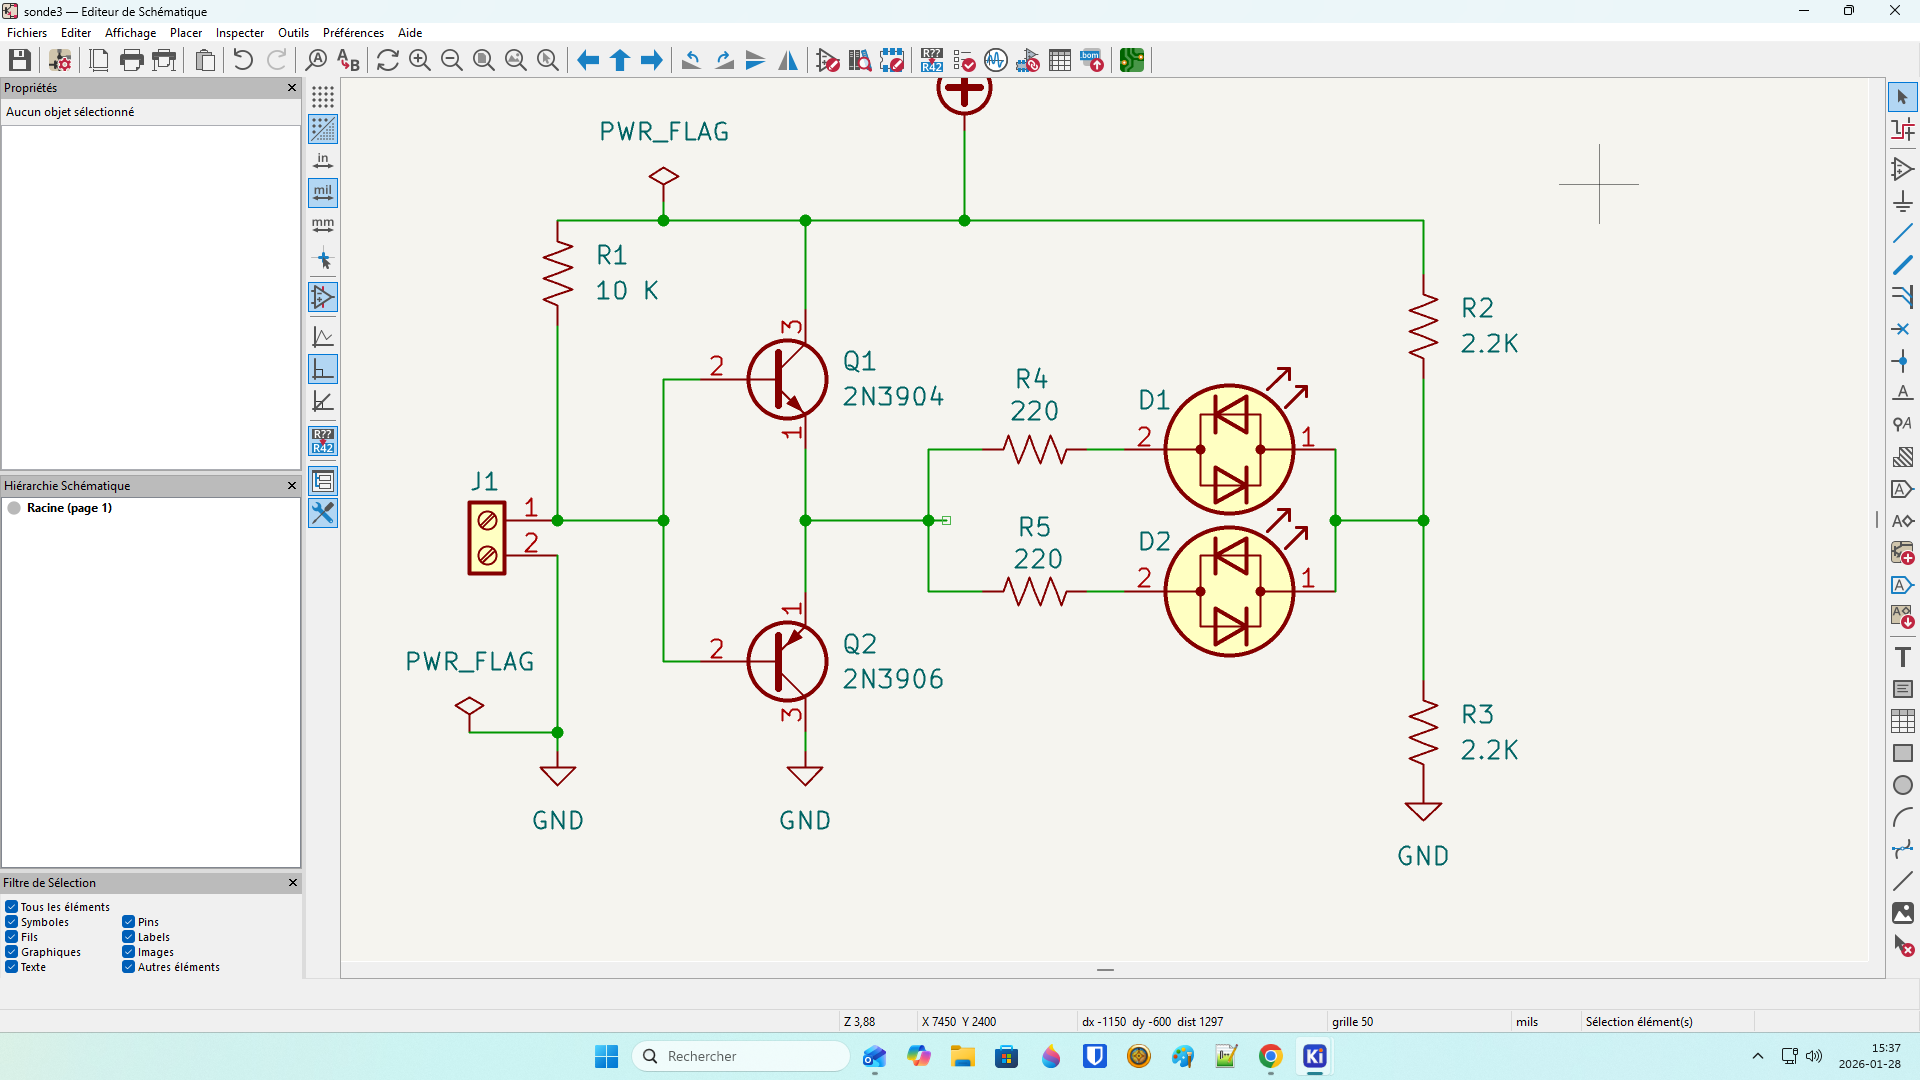The image size is (1920, 1080).
Task: Toggle the Symboles filter checkbox
Action: click(x=12, y=922)
